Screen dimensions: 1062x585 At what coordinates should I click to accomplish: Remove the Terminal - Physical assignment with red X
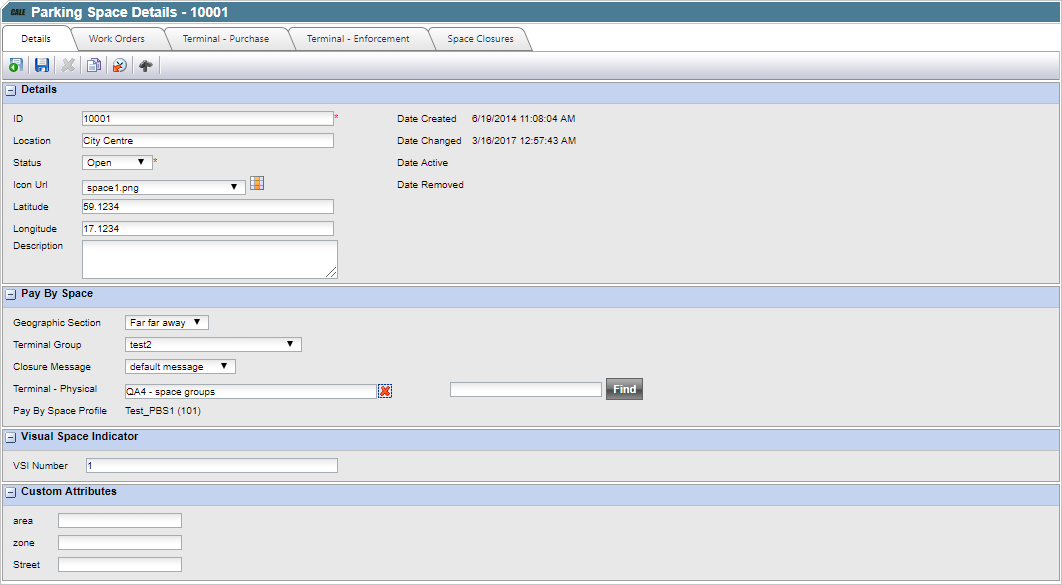pos(385,391)
